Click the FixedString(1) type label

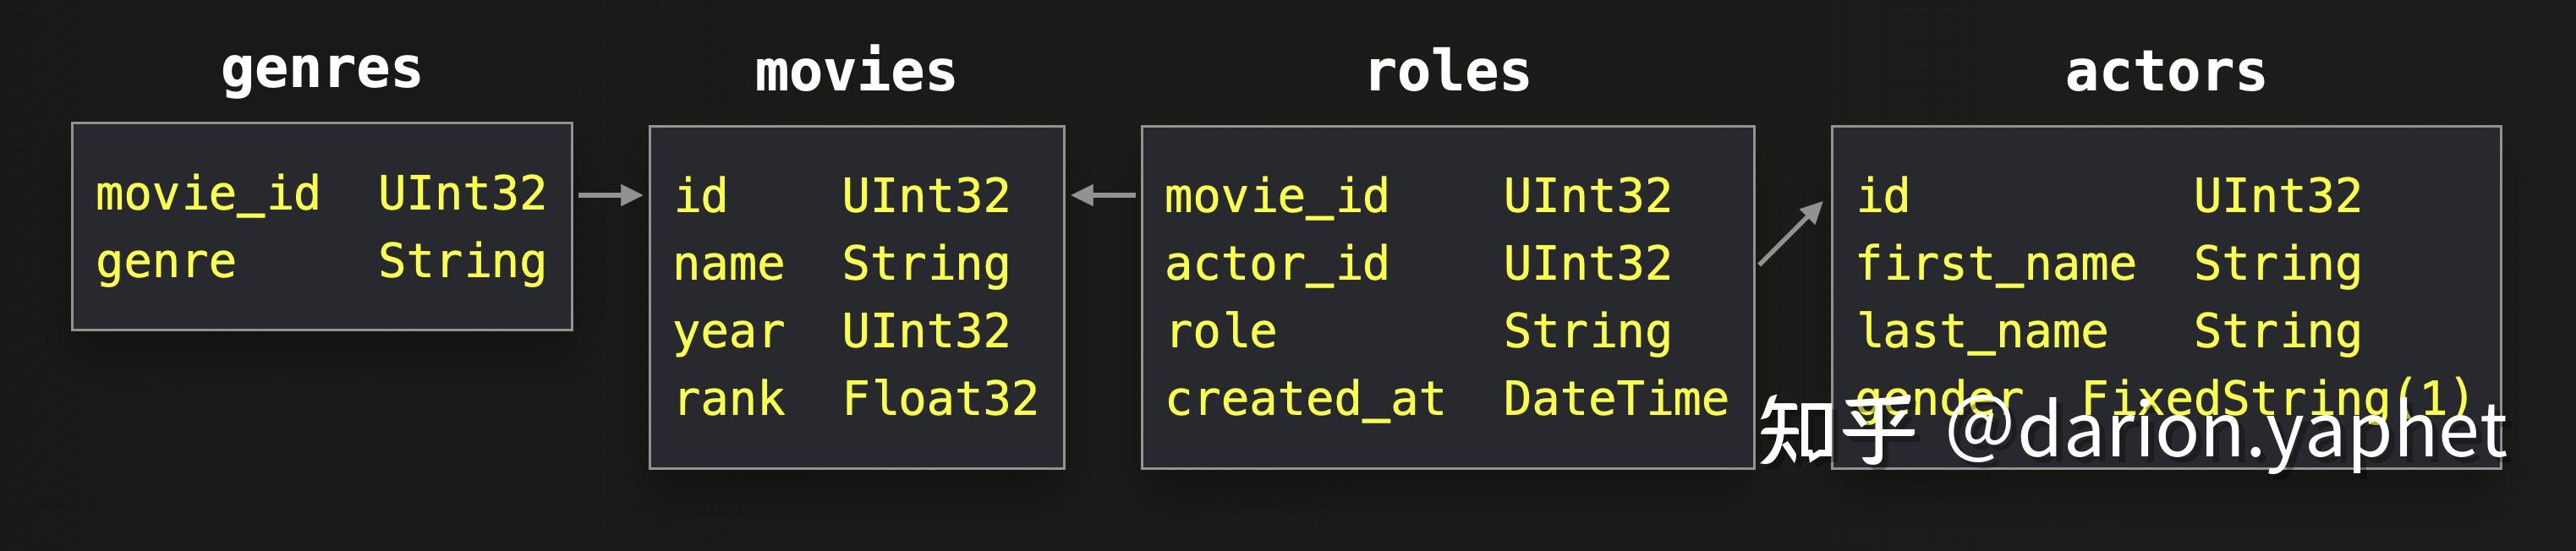(x=2275, y=397)
